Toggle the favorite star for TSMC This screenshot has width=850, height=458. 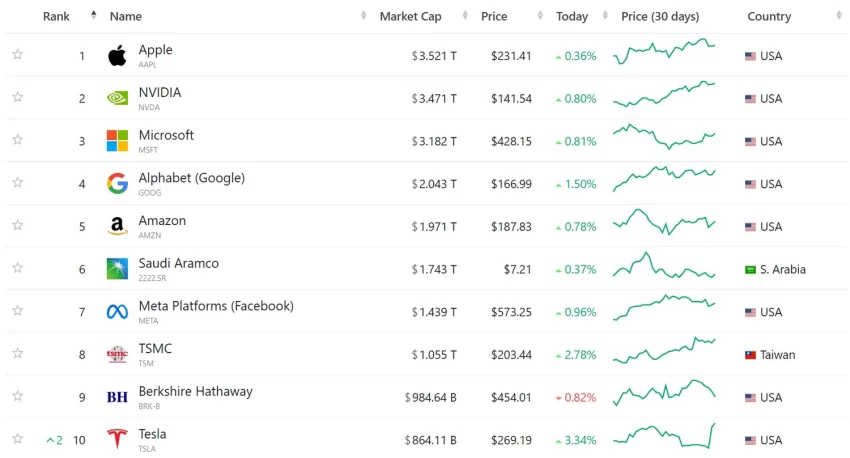click(17, 355)
